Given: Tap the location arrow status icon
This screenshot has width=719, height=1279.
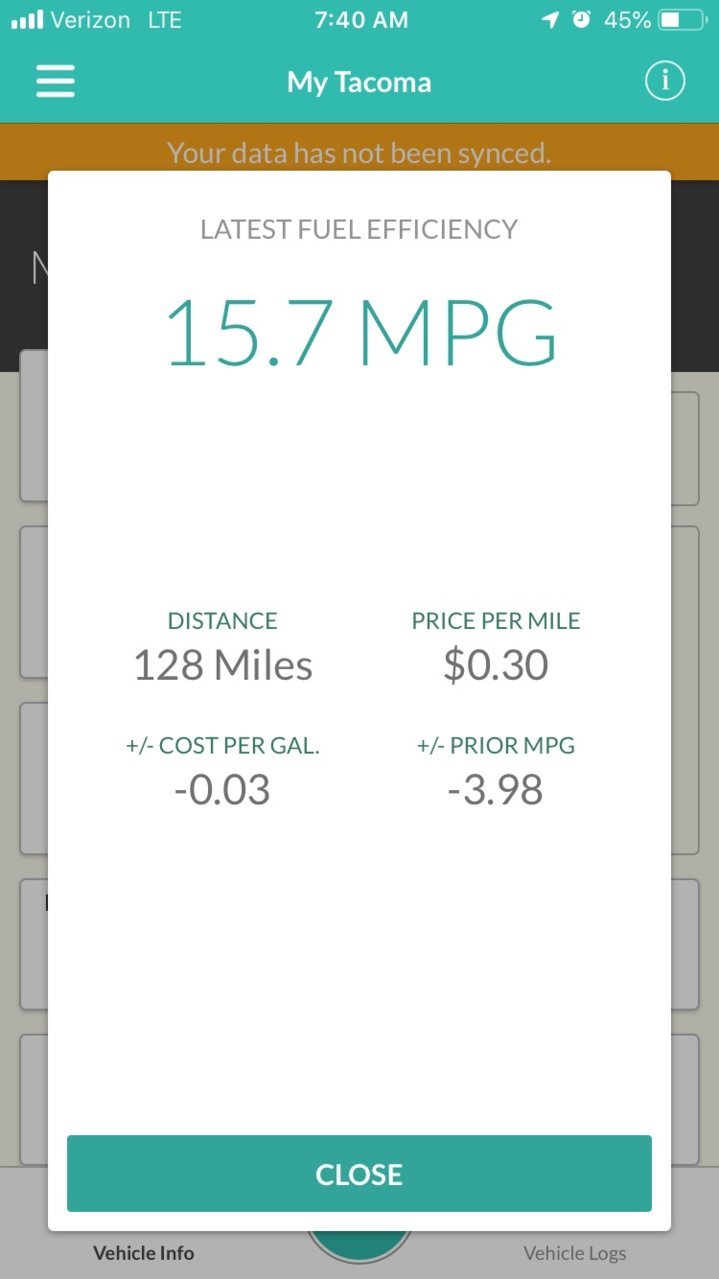Looking at the screenshot, I should (x=550, y=19).
